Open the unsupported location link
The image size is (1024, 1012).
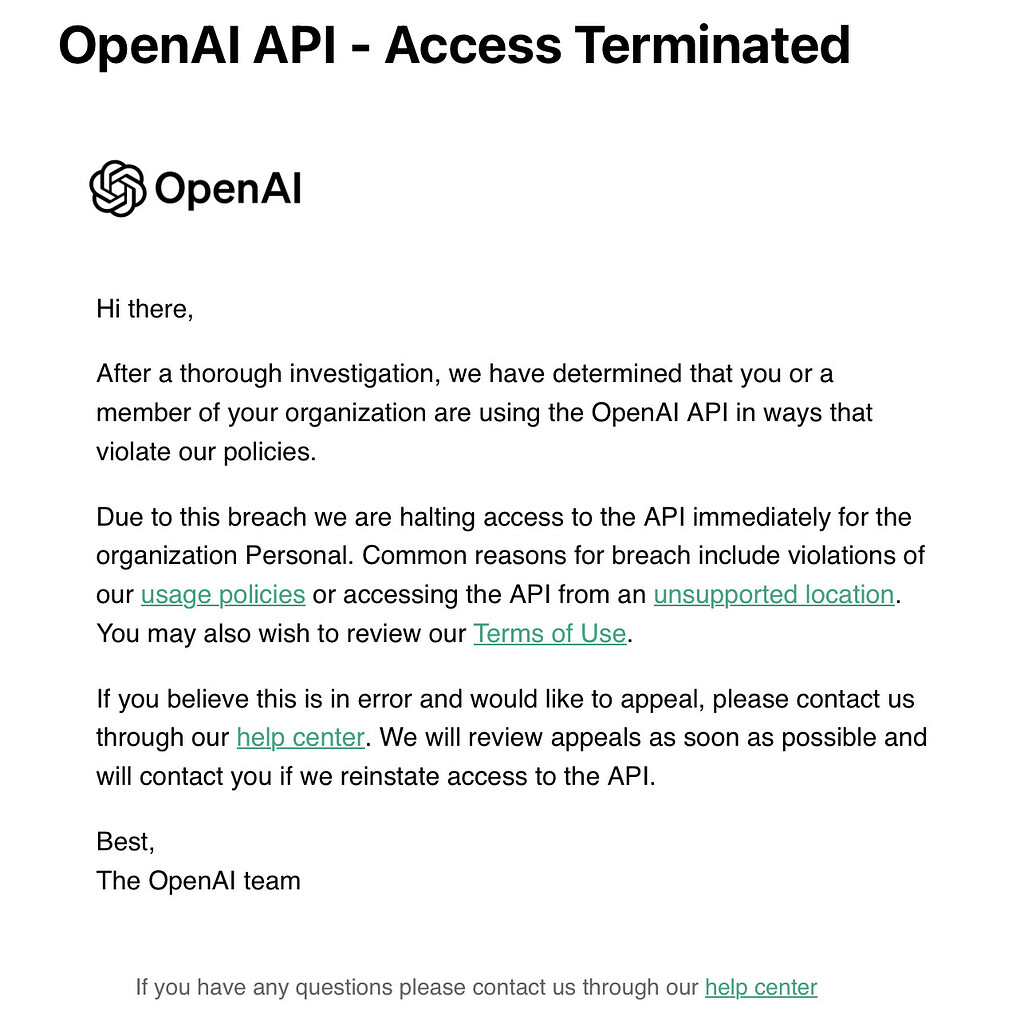click(774, 595)
